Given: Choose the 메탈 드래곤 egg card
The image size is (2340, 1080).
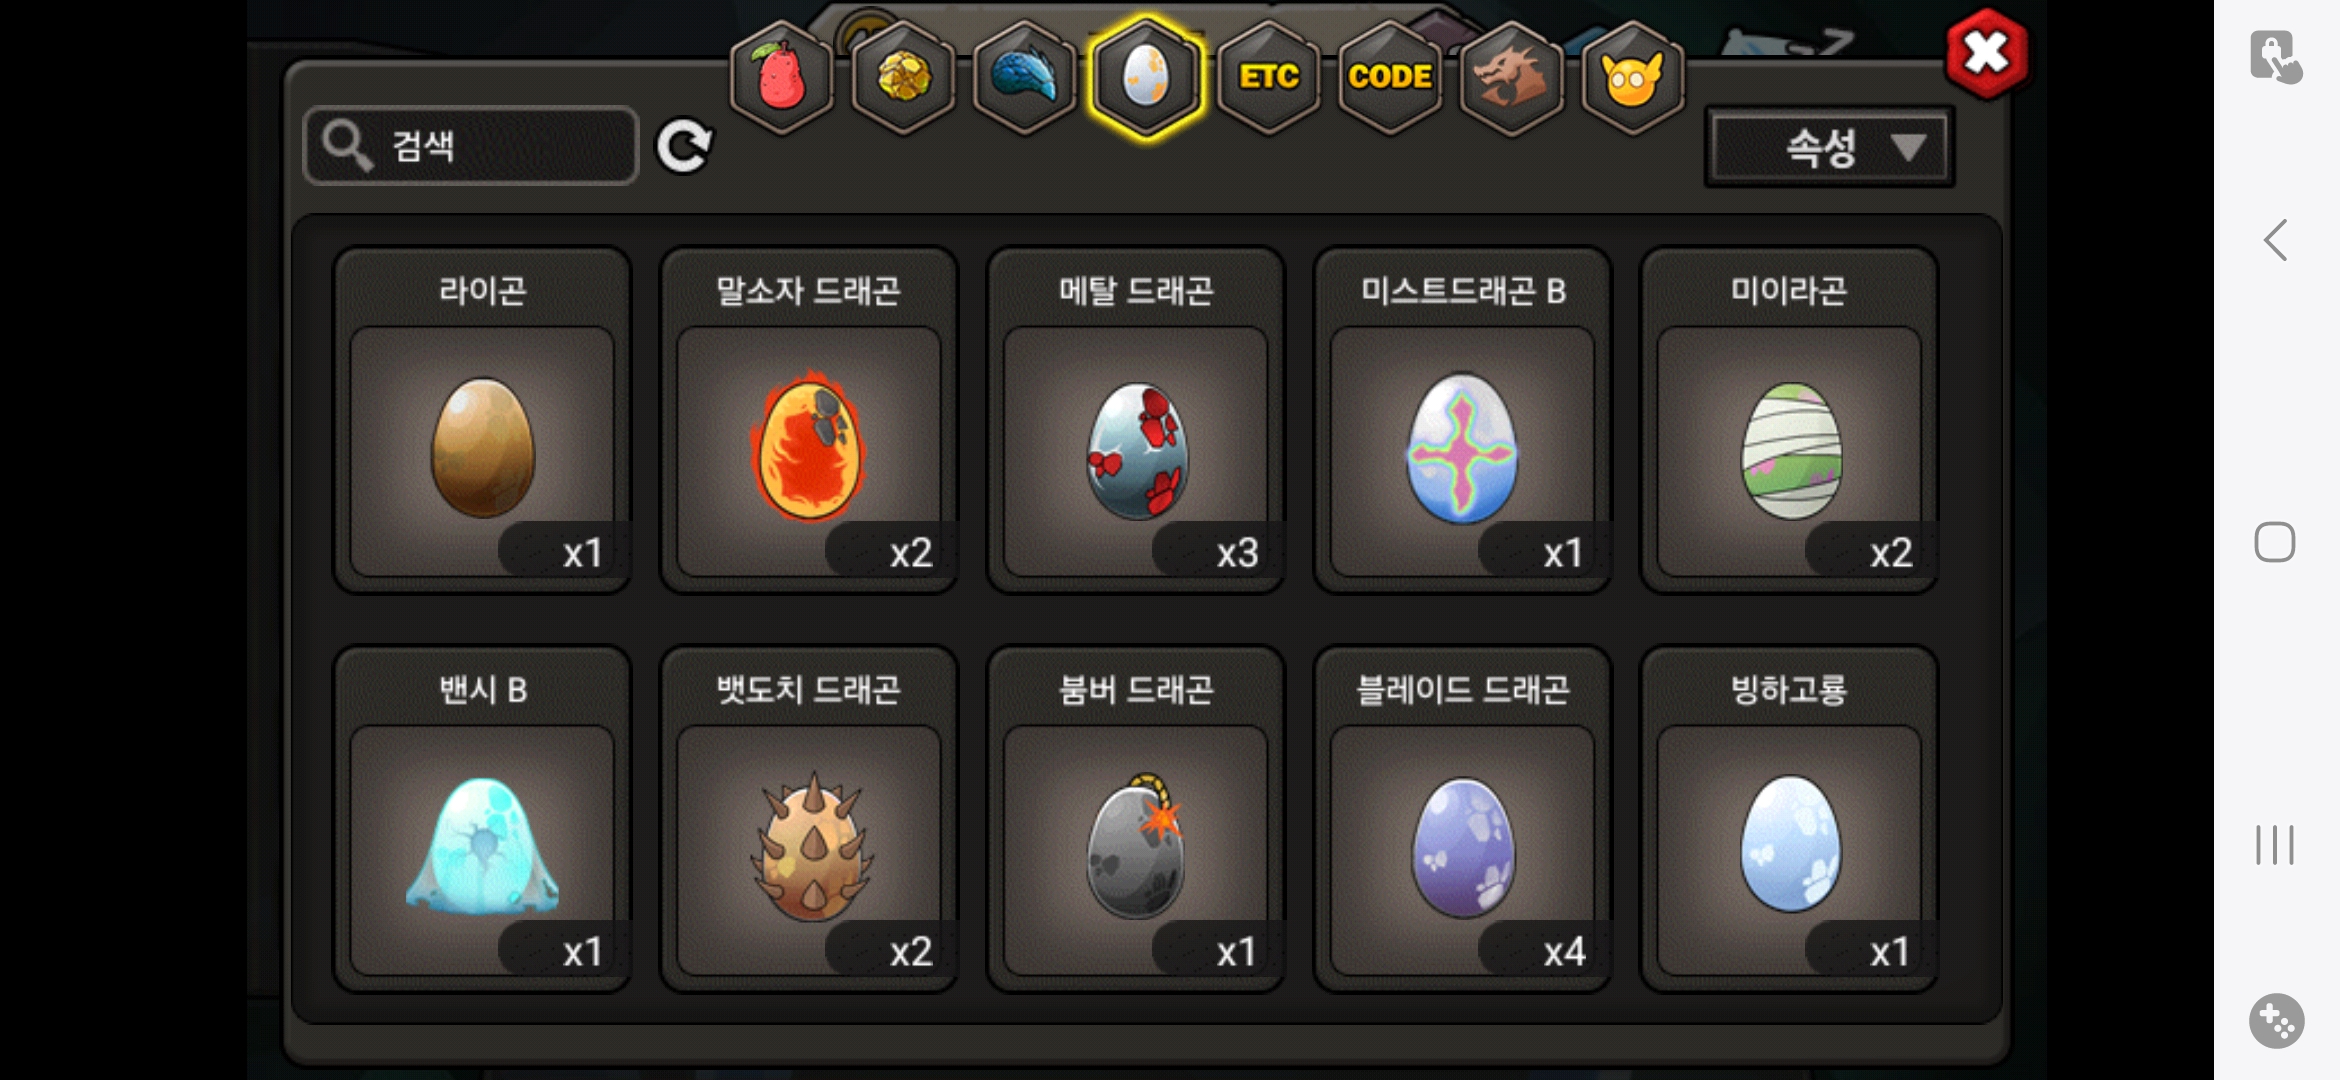Looking at the screenshot, I should [1136, 420].
